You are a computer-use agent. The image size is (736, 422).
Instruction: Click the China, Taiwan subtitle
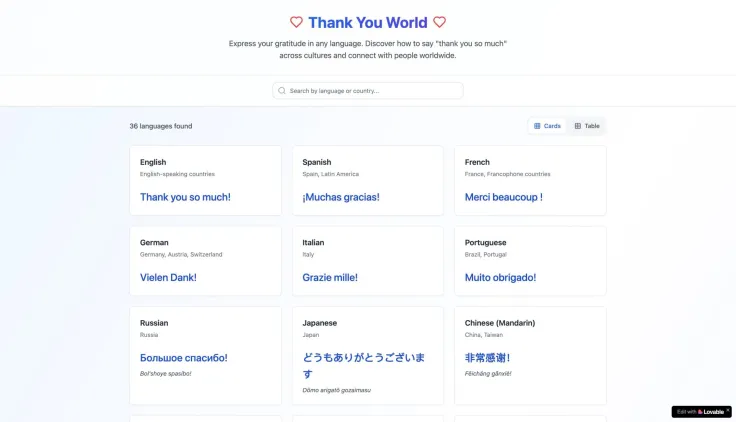[484, 335]
